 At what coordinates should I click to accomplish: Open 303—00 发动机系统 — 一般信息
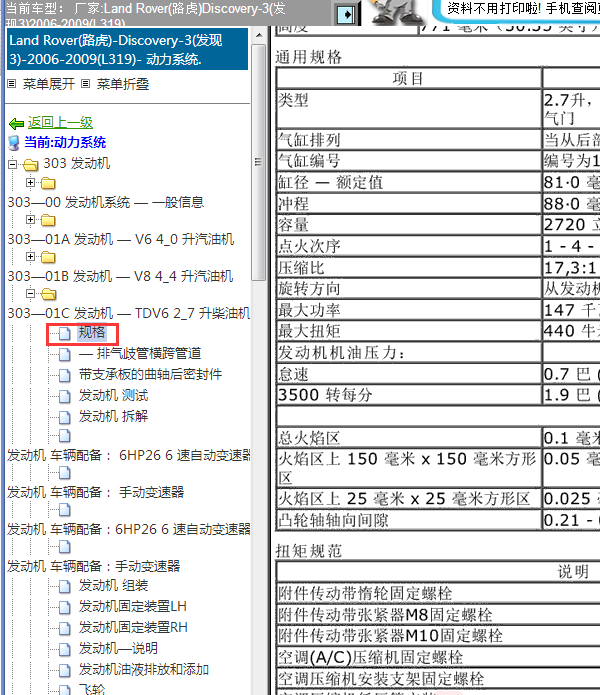pos(105,202)
